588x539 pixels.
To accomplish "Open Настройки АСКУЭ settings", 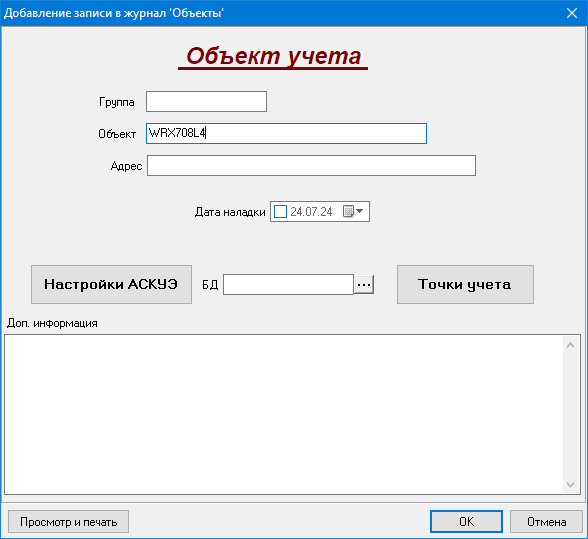I will click(111, 284).
